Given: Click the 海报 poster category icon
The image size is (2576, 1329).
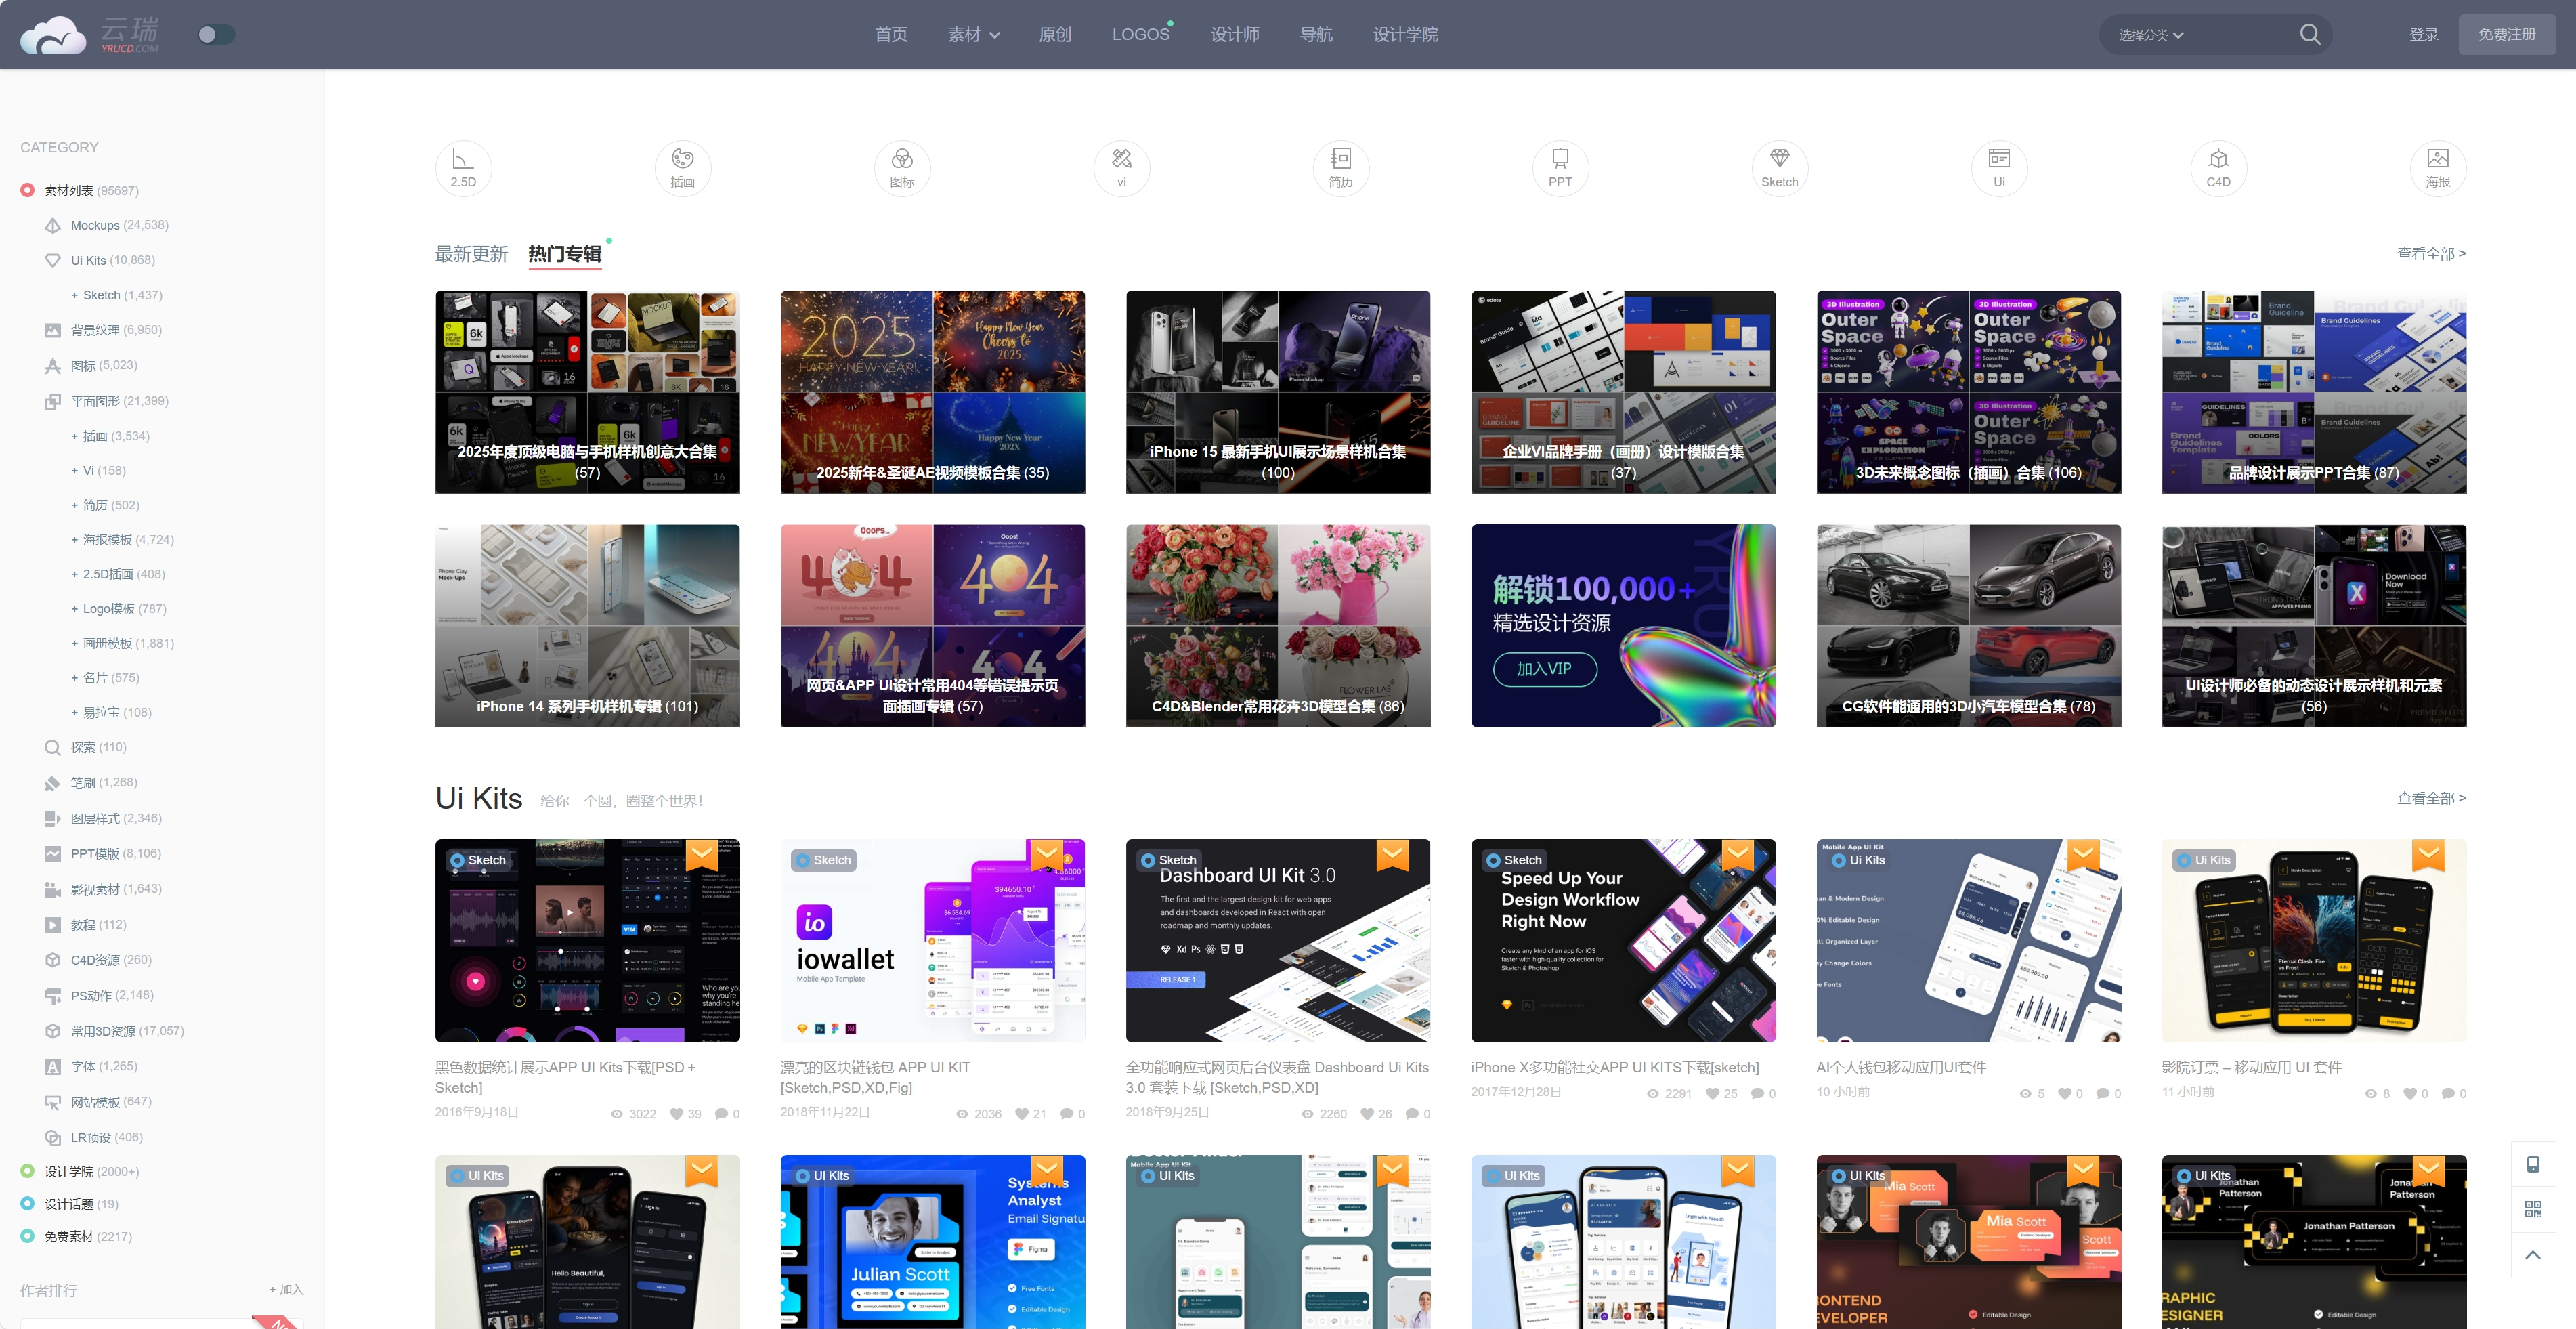Looking at the screenshot, I should pos(2437,168).
